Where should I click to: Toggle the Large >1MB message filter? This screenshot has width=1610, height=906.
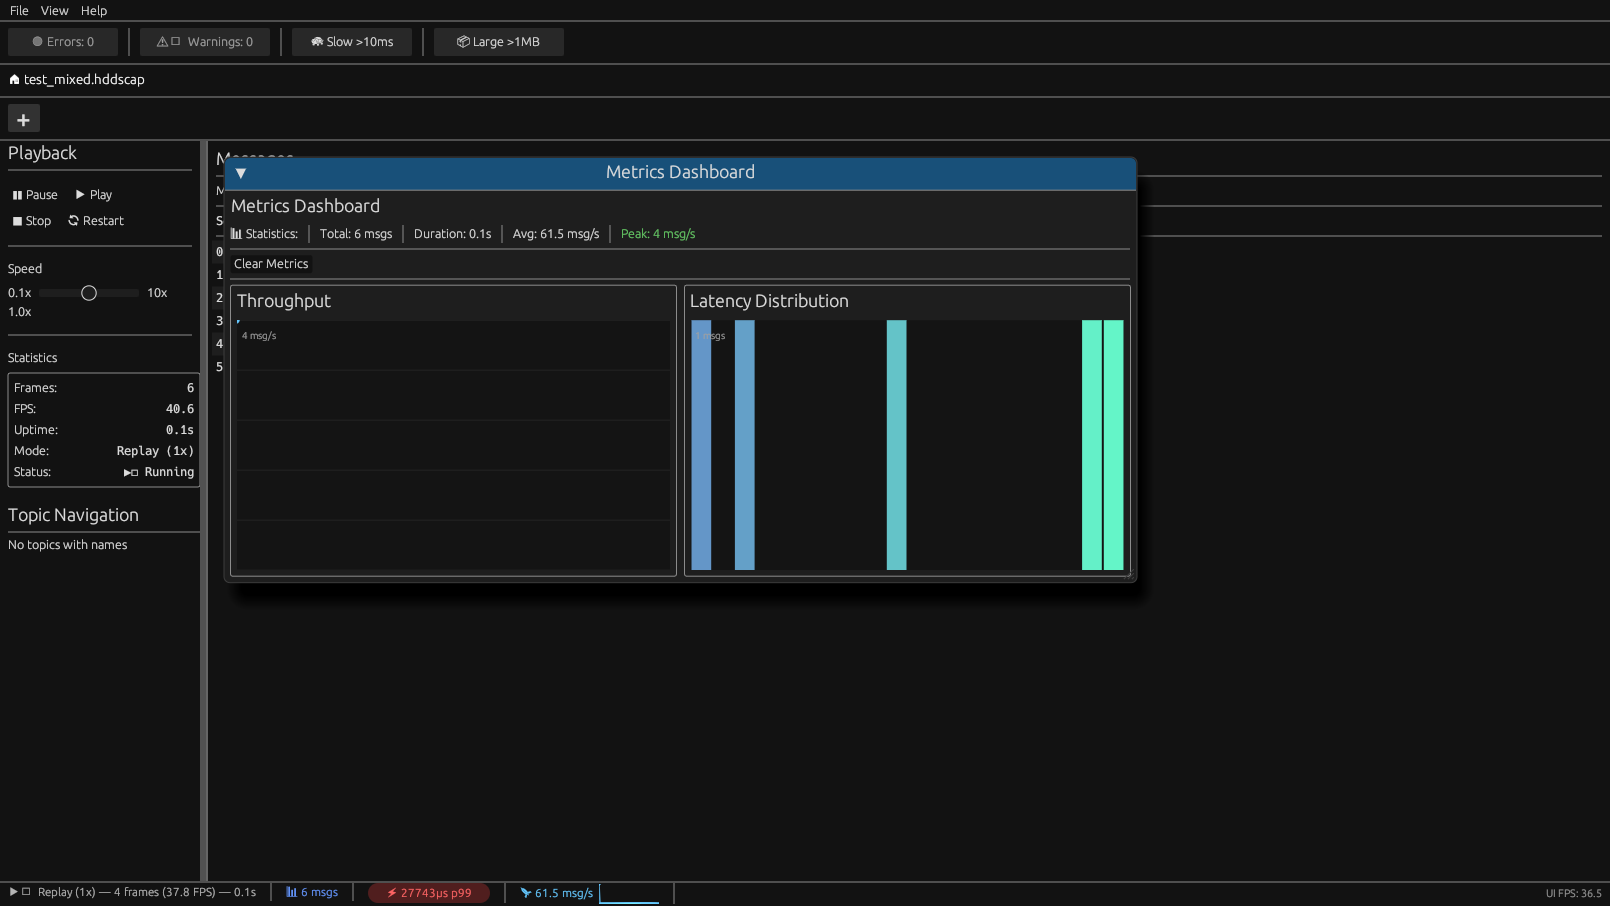click(497, 41)
